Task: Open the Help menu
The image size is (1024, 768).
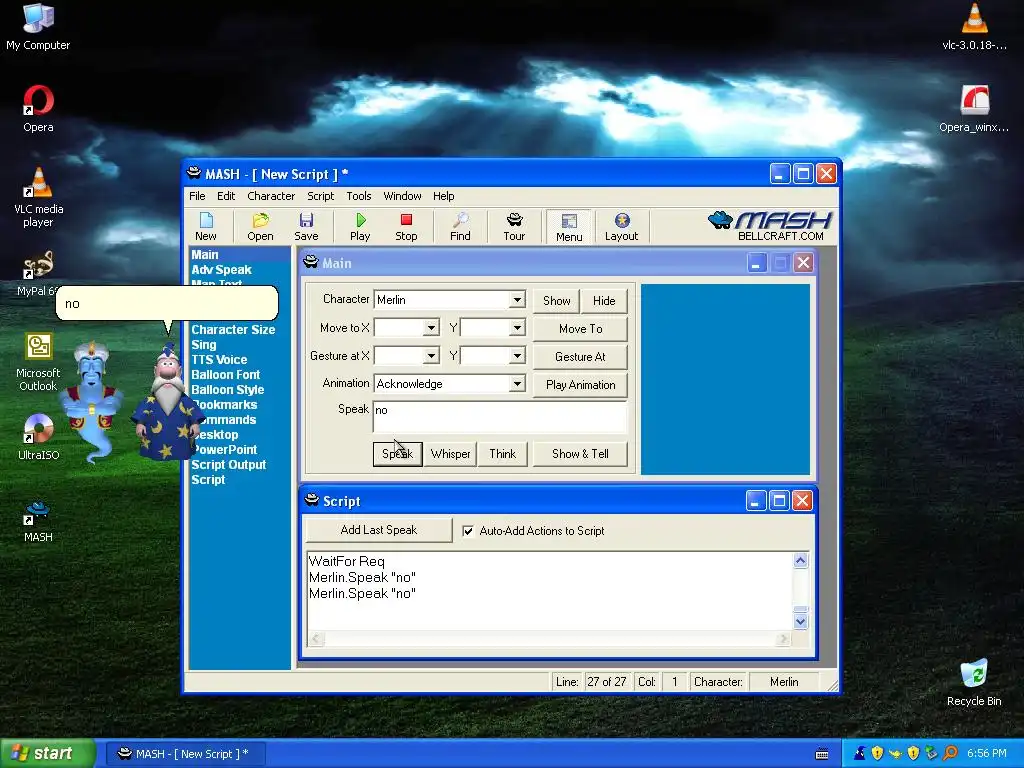Action: (x=443, y=196)
